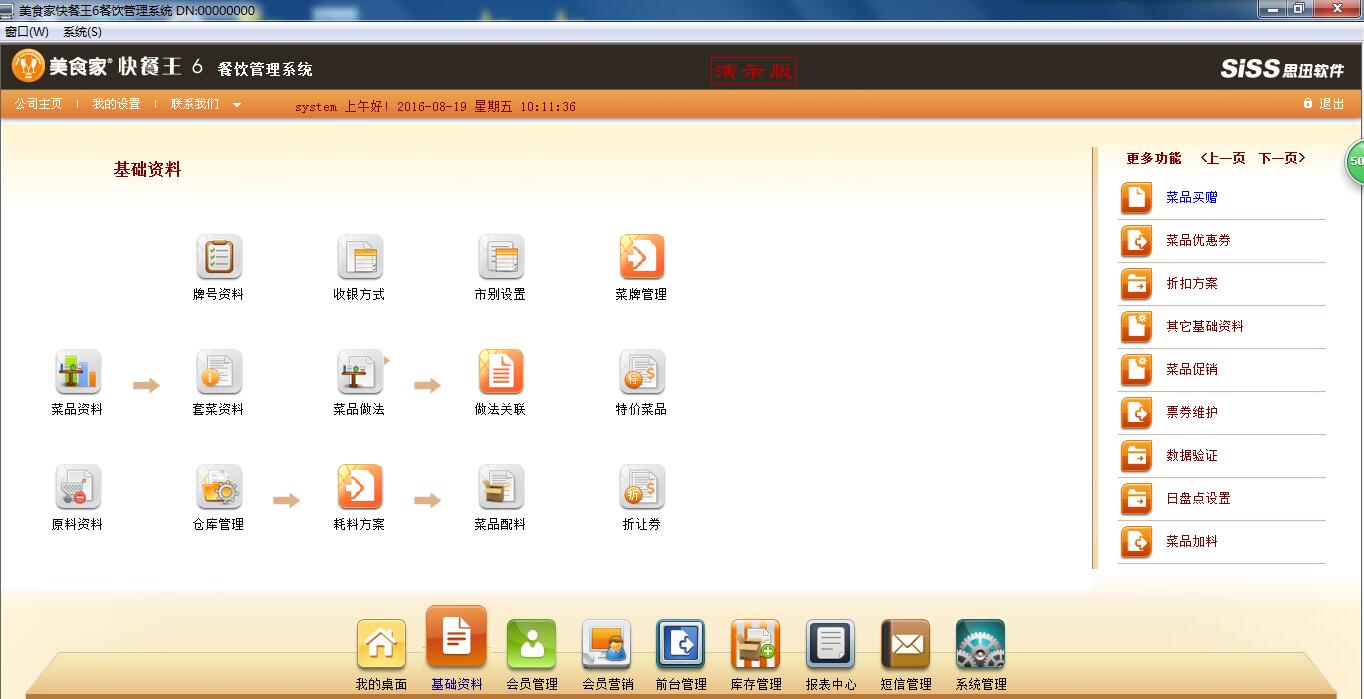Click the 菜品买赠 sidebar icon

(1137, 198)
